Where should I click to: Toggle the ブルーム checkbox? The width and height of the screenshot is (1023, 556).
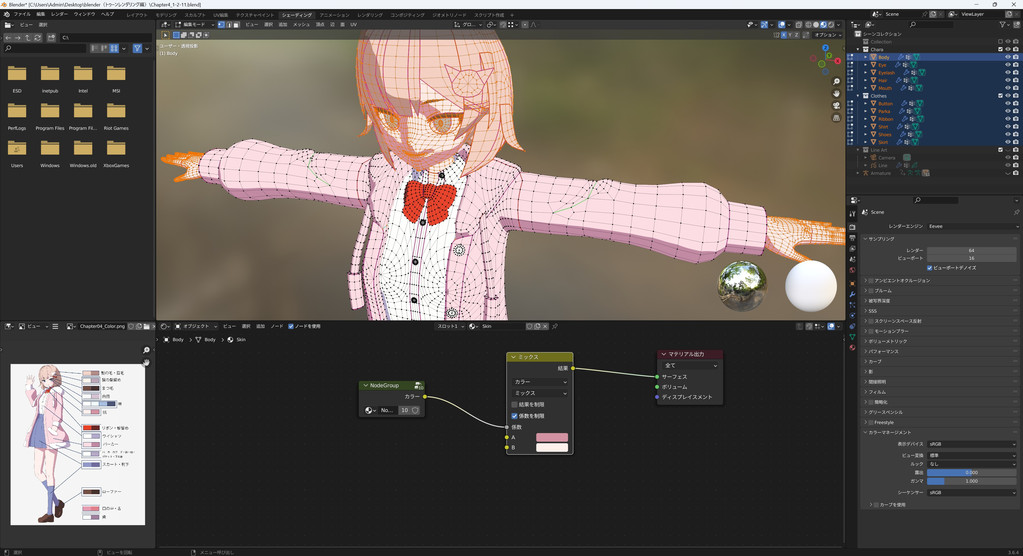tap(872, 290)
